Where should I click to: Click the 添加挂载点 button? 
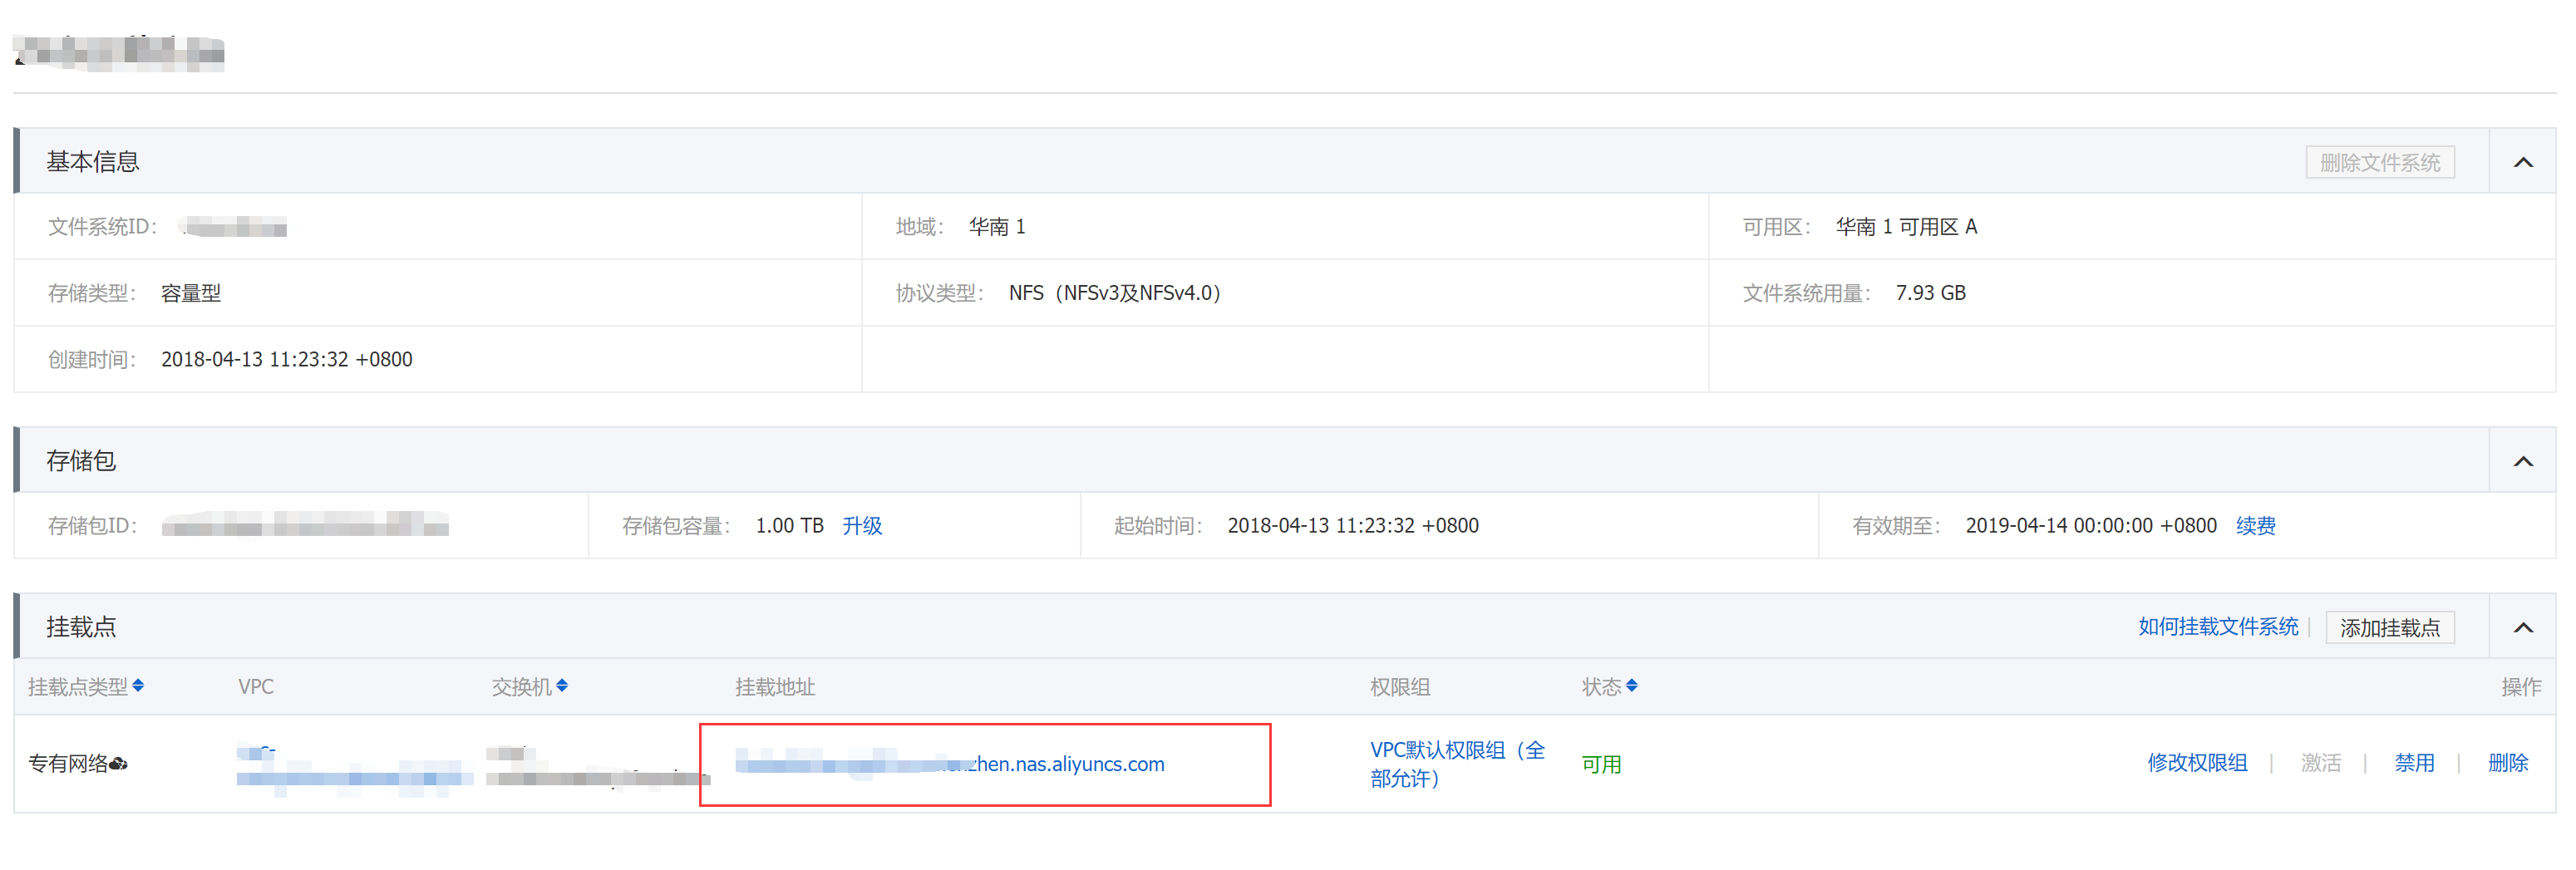(2389, 627)
